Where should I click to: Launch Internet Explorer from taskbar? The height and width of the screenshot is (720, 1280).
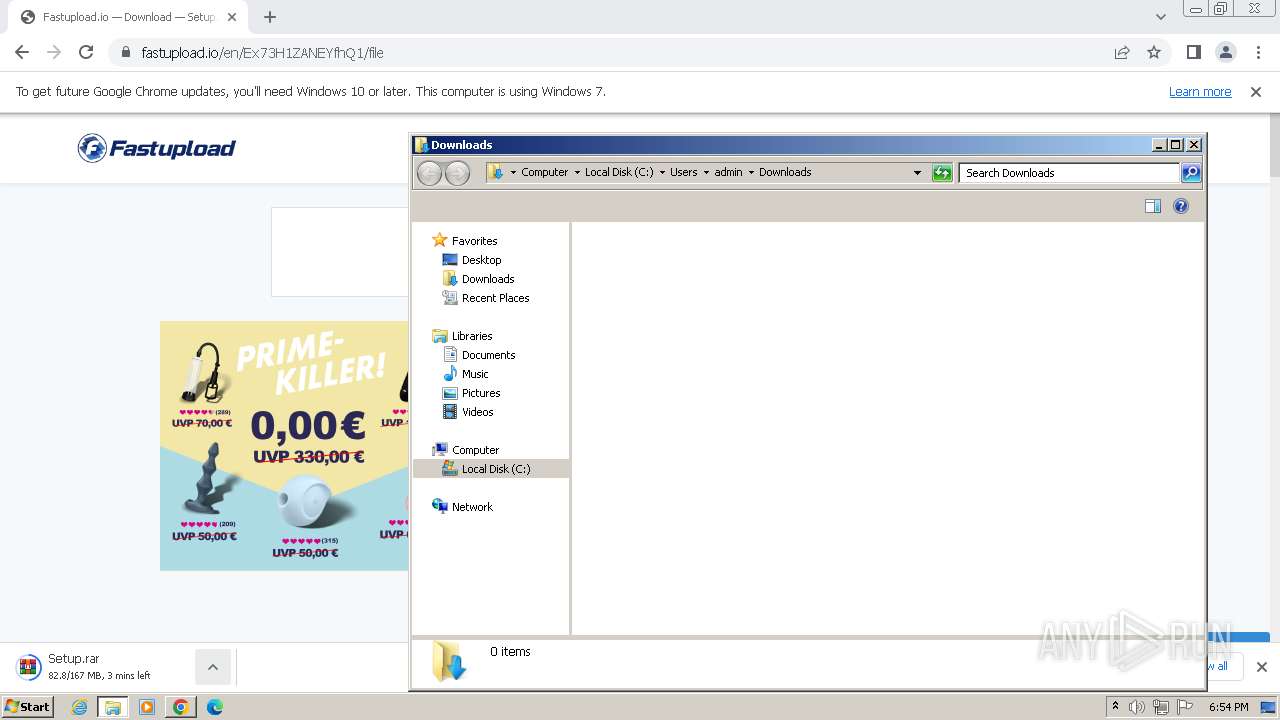tap(80, 707)
